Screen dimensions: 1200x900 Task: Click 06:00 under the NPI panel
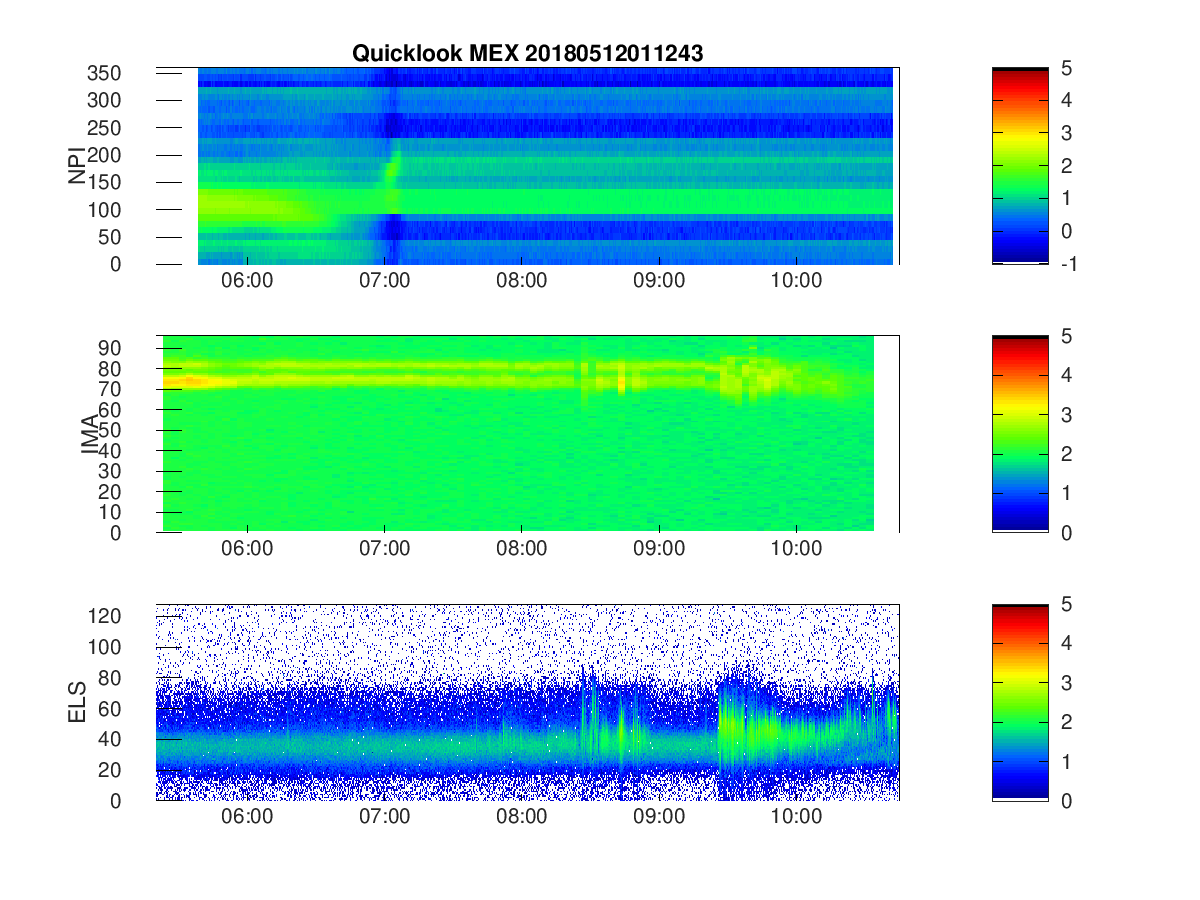point(247,281)
